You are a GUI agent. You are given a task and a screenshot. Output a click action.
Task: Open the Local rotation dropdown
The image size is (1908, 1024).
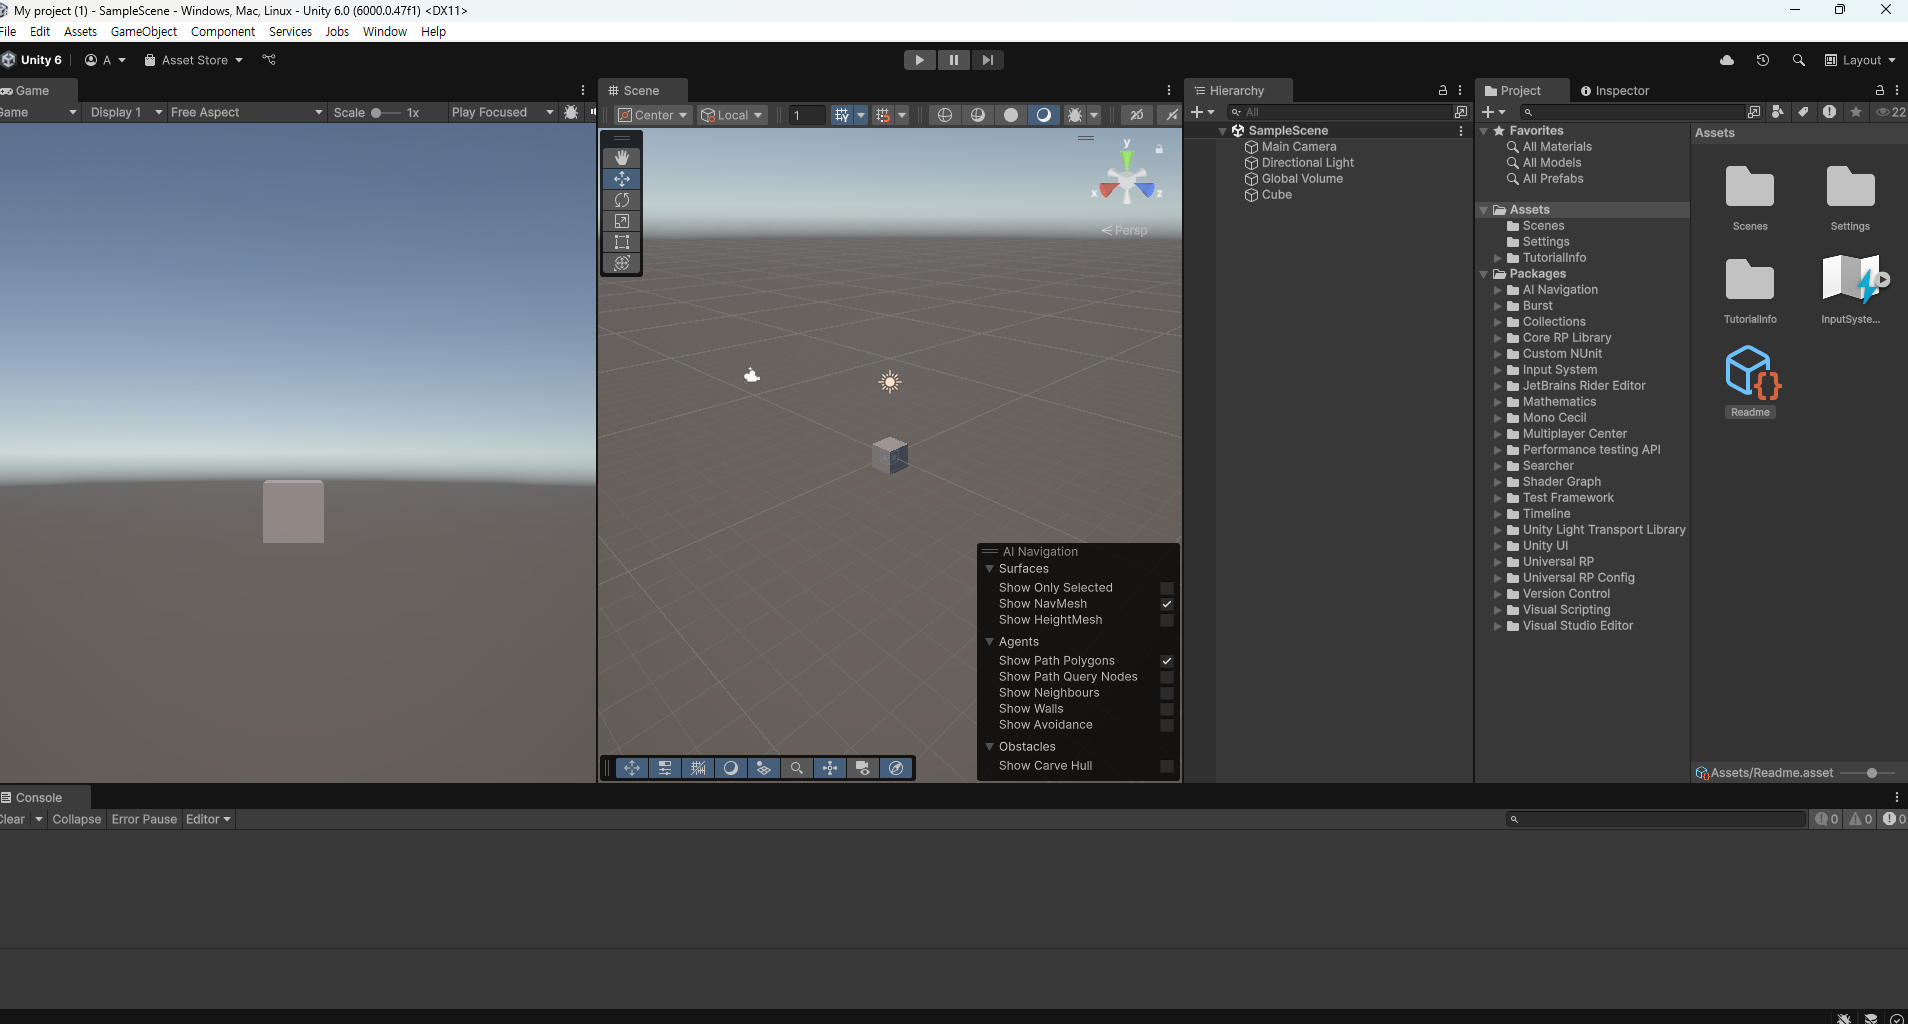click(x=732, y=115)
